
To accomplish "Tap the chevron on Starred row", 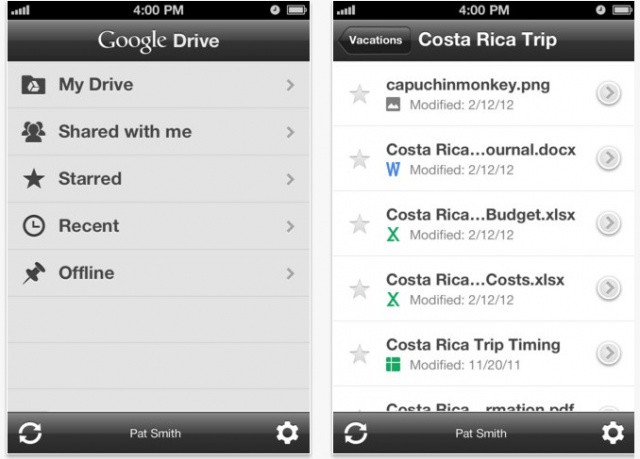I will click(290, 179).
